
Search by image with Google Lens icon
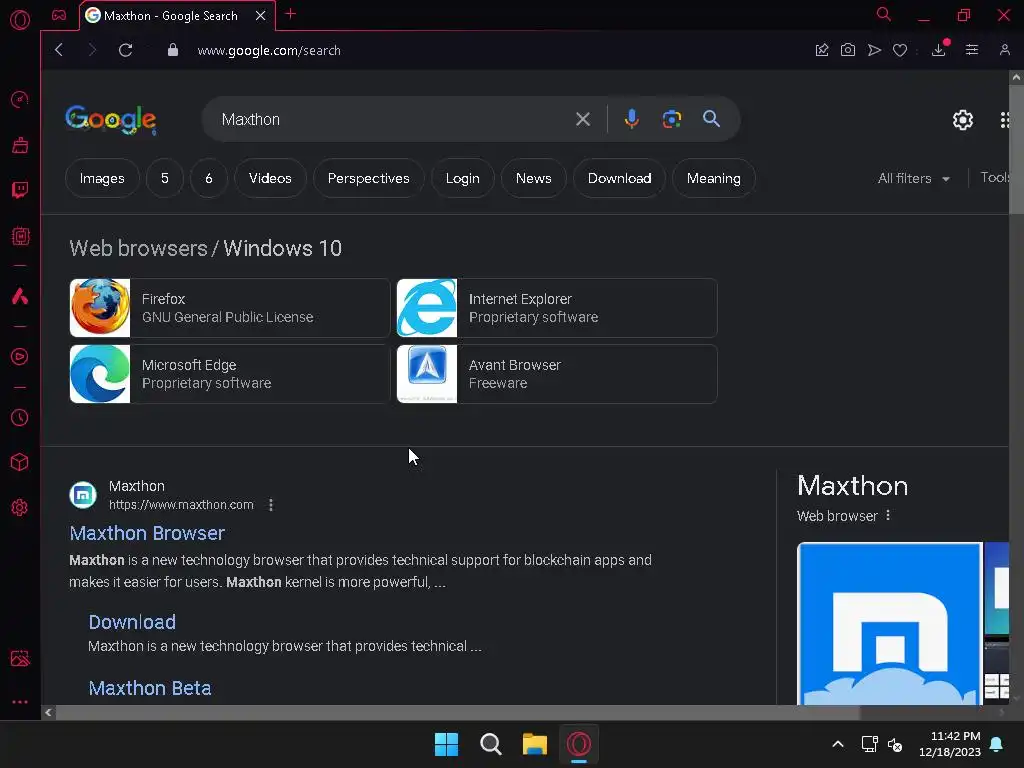point(671,119)
